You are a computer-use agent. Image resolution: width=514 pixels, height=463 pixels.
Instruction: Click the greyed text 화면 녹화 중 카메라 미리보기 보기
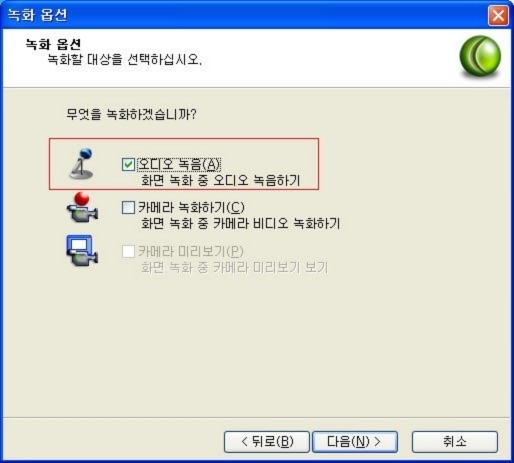tap(235, 267)
